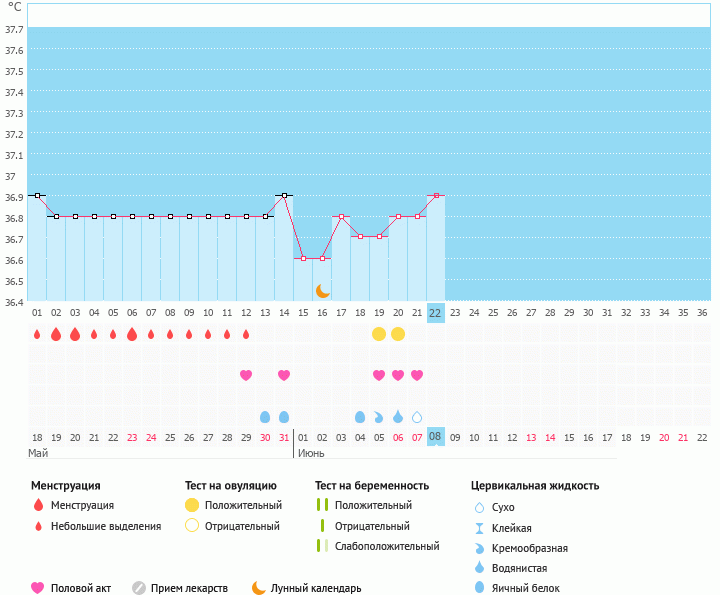Click the dry cervical fluid icon on day 21
720x595 pixels.
pos(417,416)
